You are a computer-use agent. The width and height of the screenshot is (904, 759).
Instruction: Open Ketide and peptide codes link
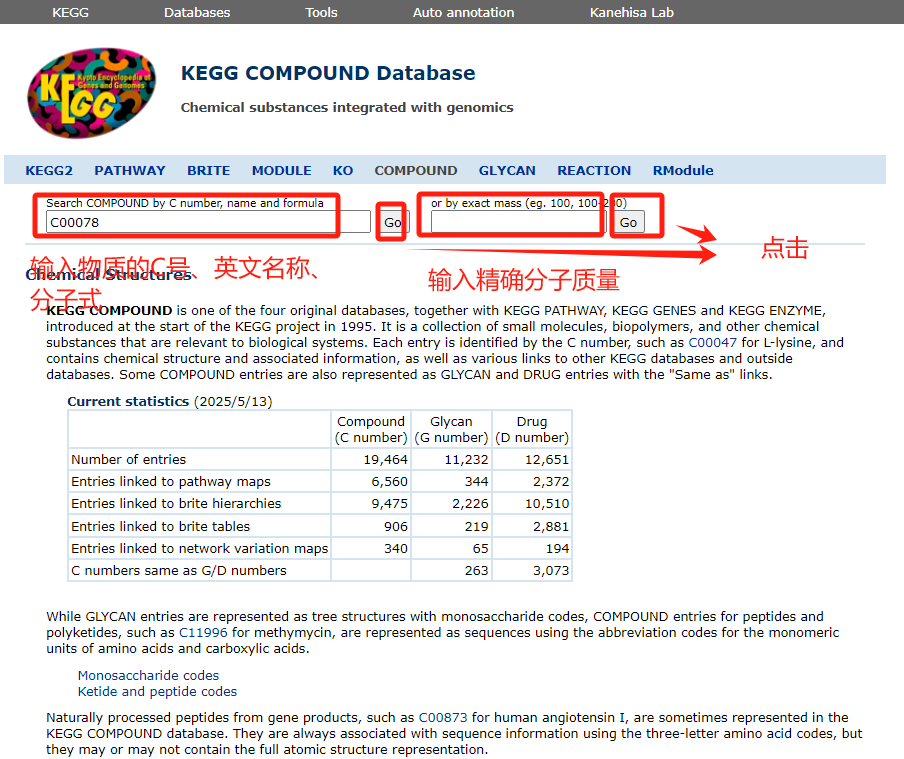(157, 692)
